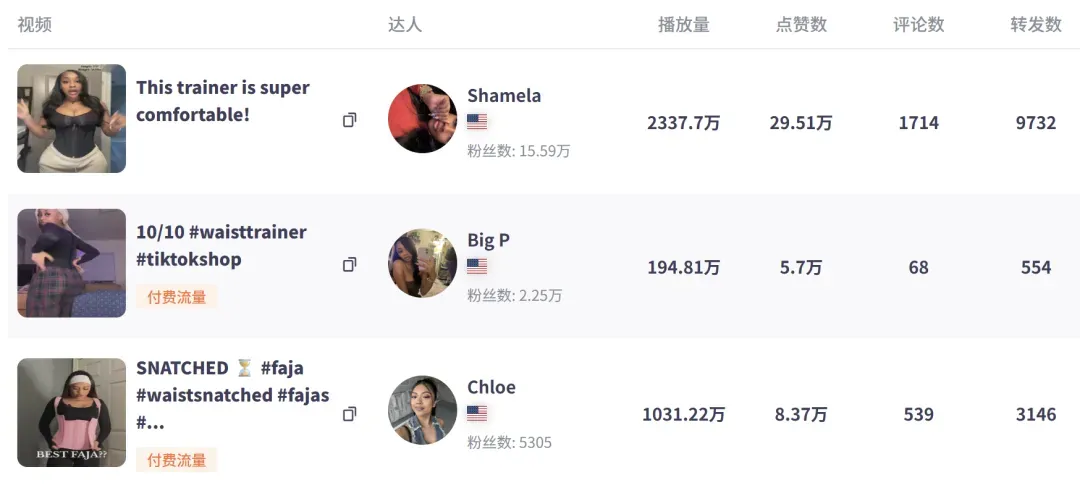This screenshot has width=1080, height=488.
Task: Click the 付费流量 tag on SNATCHED video
Action: tap(176, 460)
